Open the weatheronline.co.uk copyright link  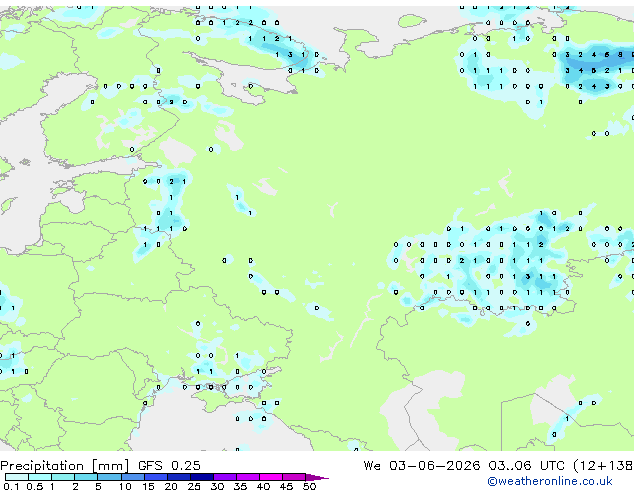[x=549, y=481]
